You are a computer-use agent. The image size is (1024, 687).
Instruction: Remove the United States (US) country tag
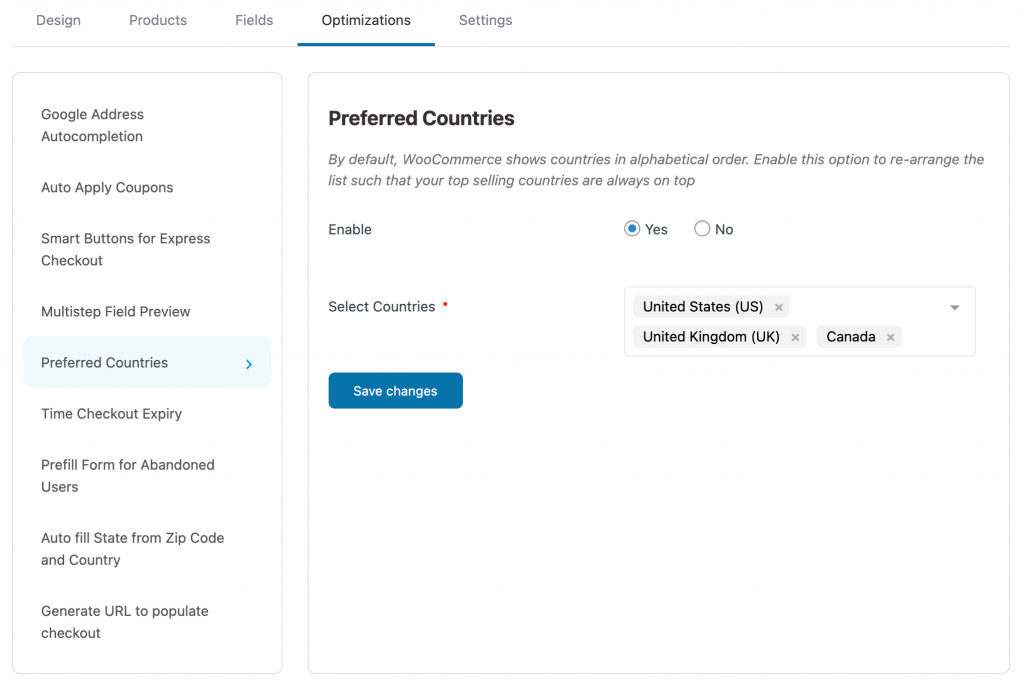point(779,307)
